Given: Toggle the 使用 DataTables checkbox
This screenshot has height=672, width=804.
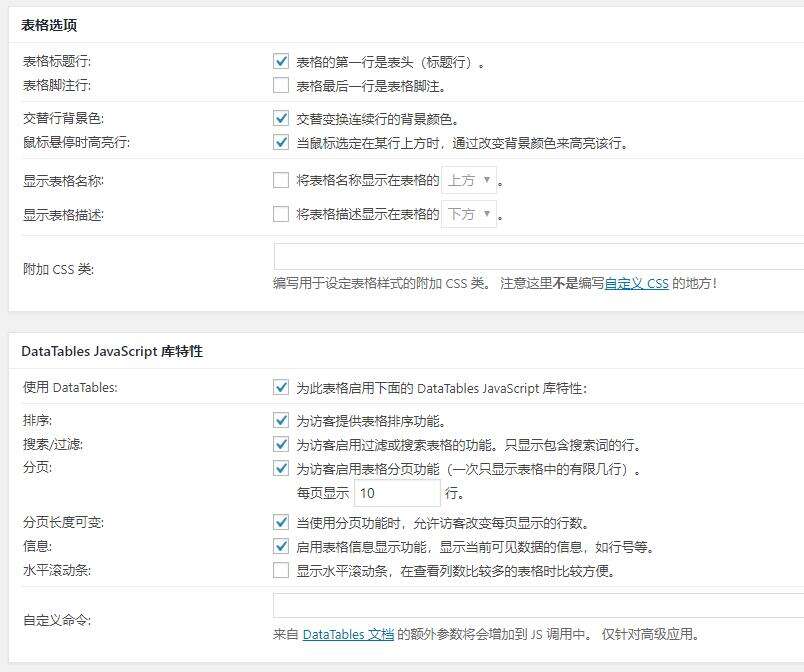Looking at the screenshot, I should point(281,387).
